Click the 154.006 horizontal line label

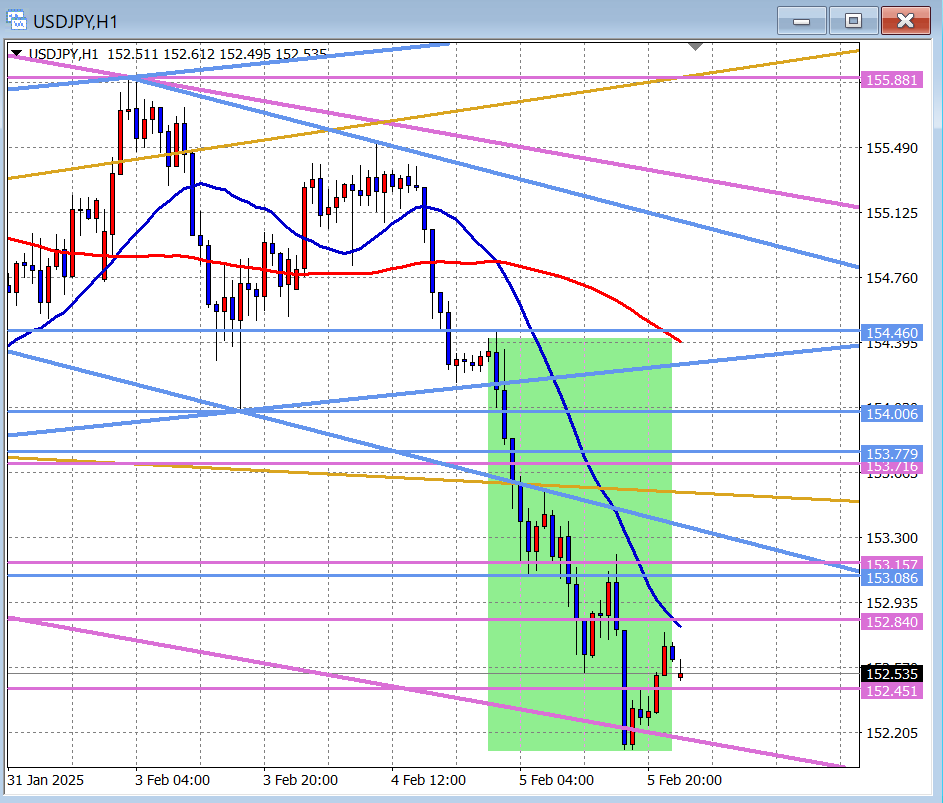(890, 413)
